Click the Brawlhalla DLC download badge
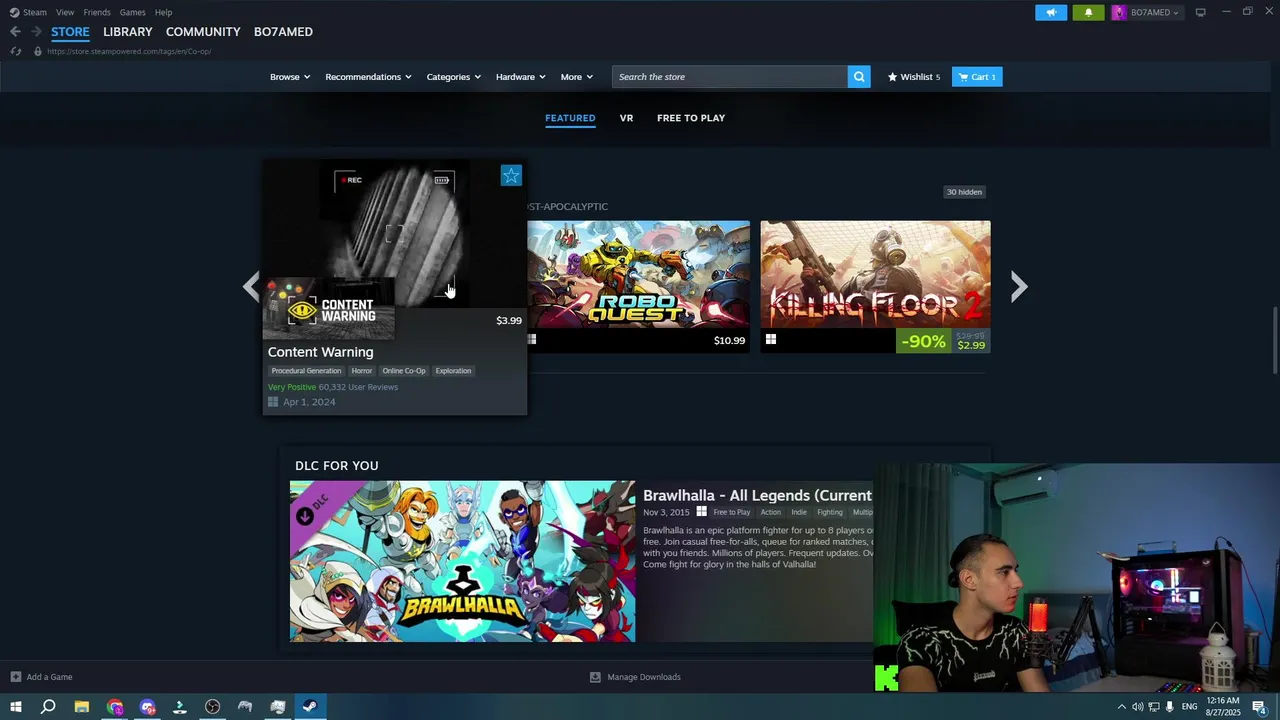 (x=305, y=517)
